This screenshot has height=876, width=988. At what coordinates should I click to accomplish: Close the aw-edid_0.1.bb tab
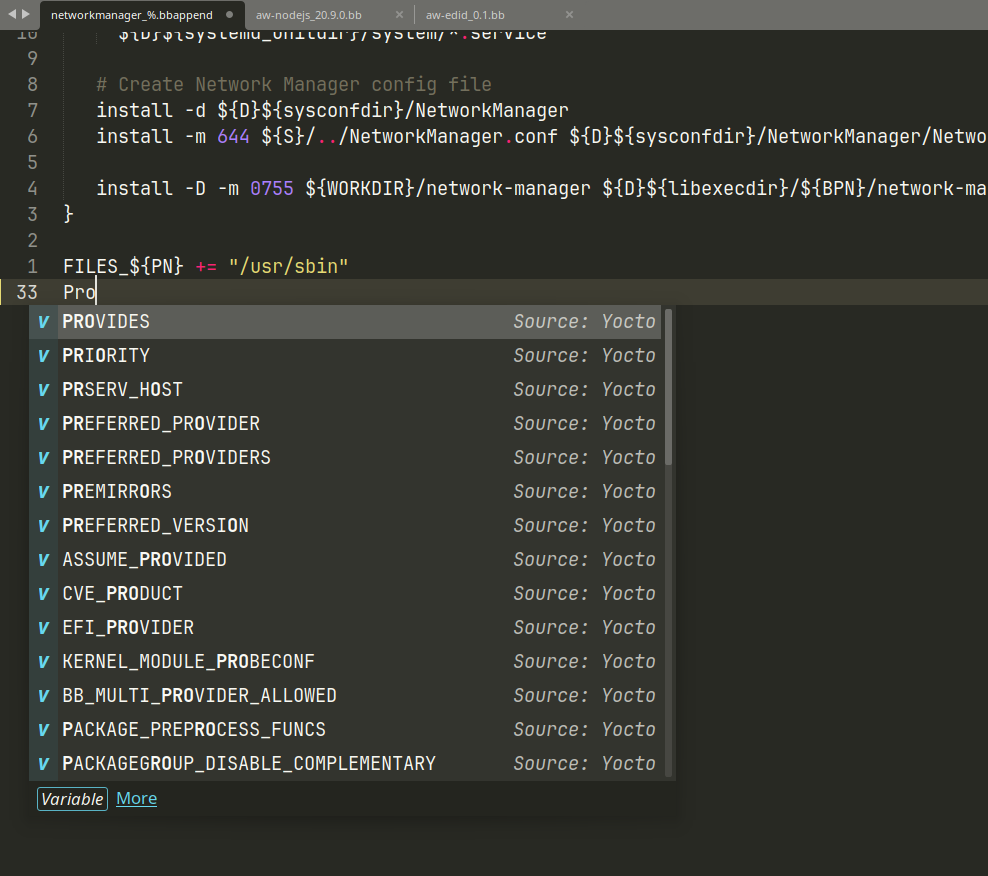click(569, 14)
